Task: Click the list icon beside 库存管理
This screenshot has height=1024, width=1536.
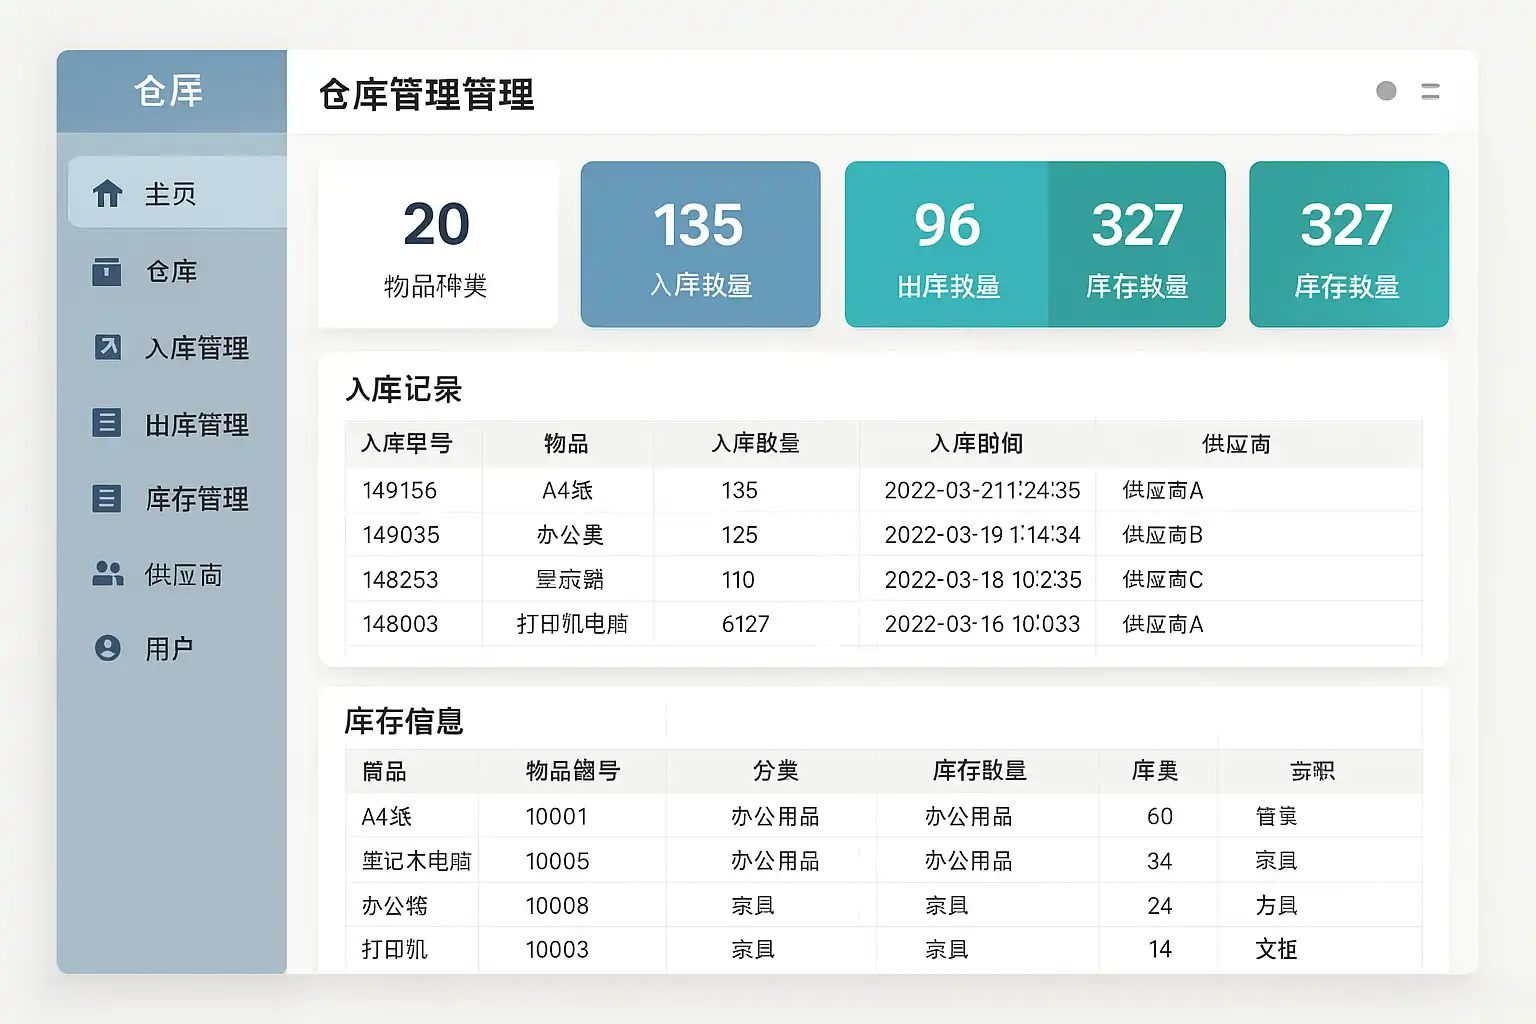Action: click(107, 498)
